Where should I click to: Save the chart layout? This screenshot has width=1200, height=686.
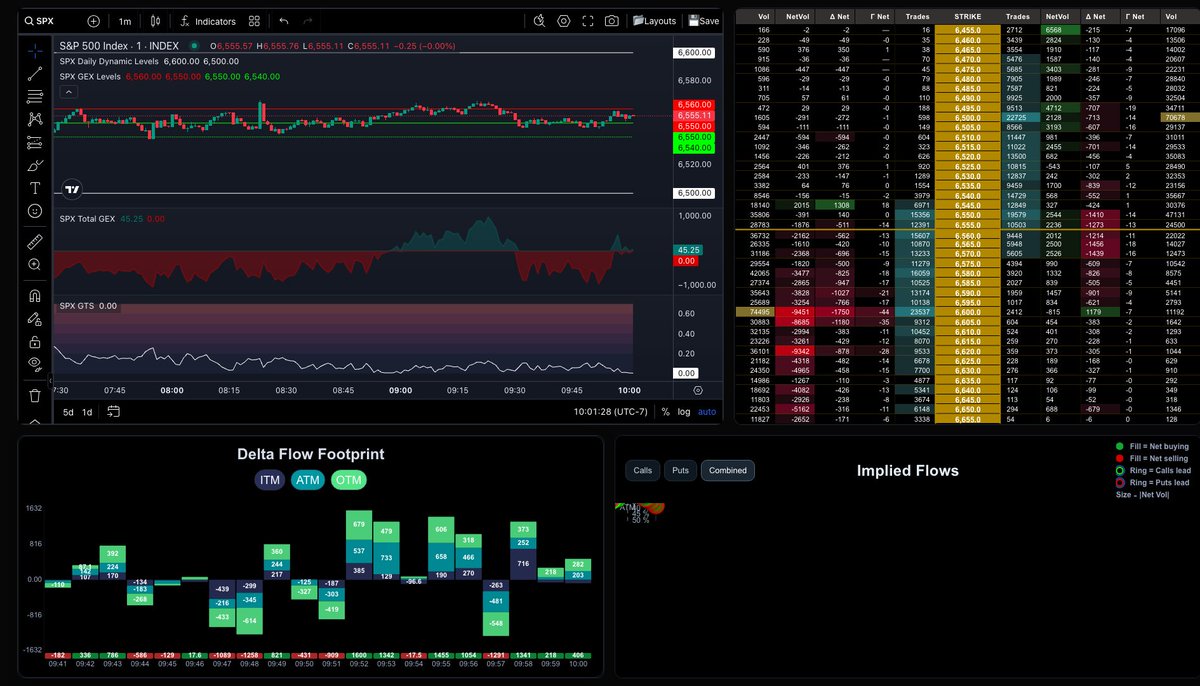tap(702, 21)
